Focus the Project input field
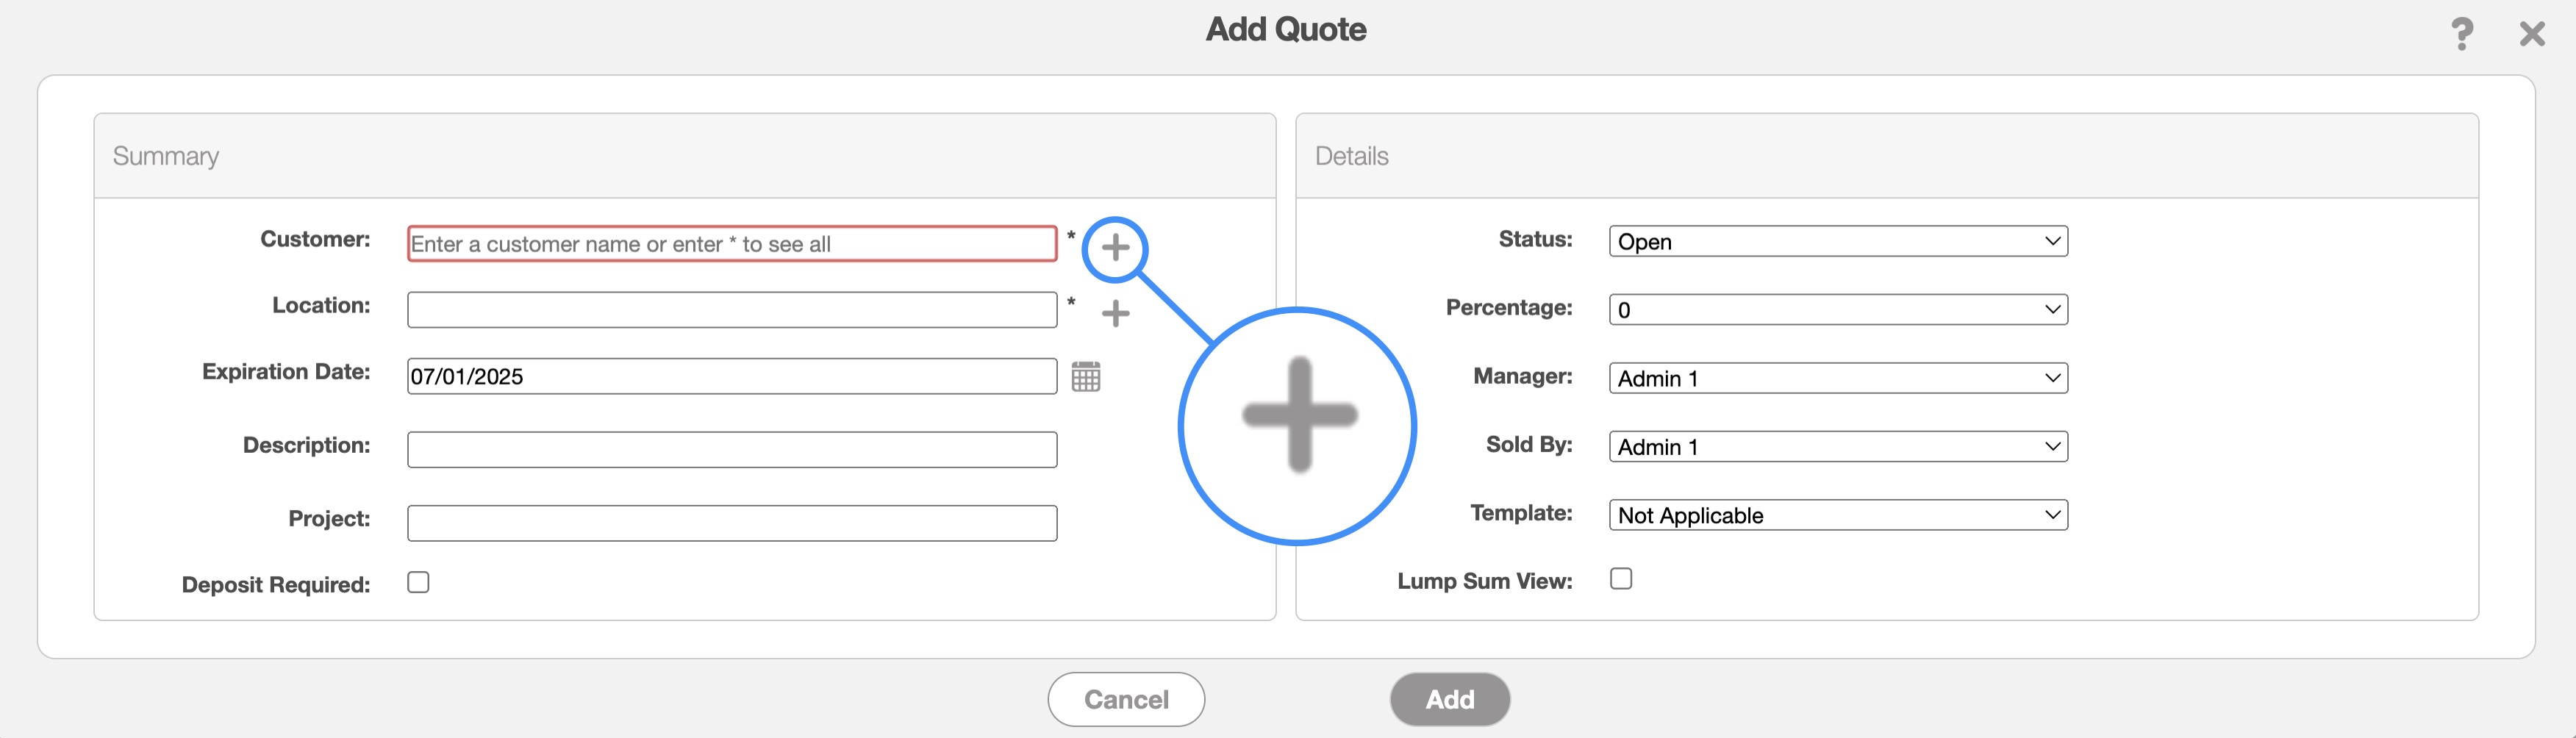Screen dimensions: 2576x738 coord(731,523)
